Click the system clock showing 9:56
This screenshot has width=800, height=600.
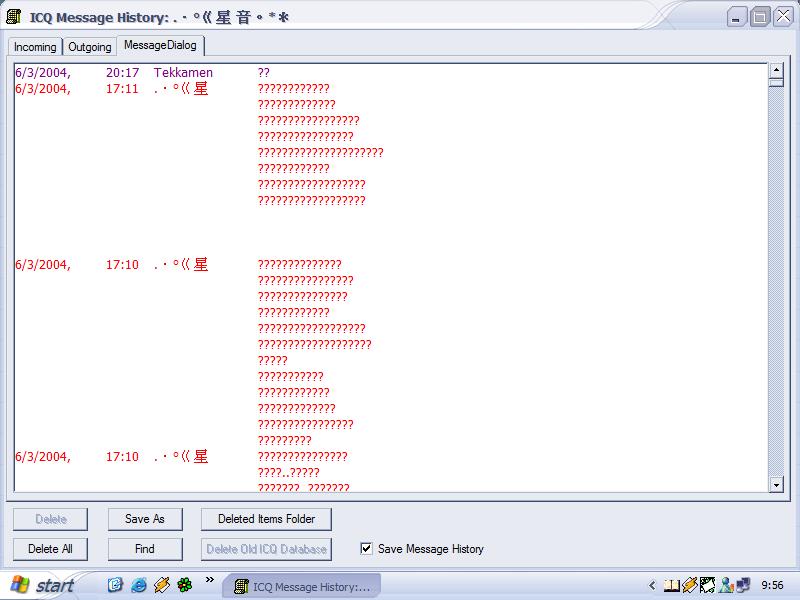coord(772,585)
